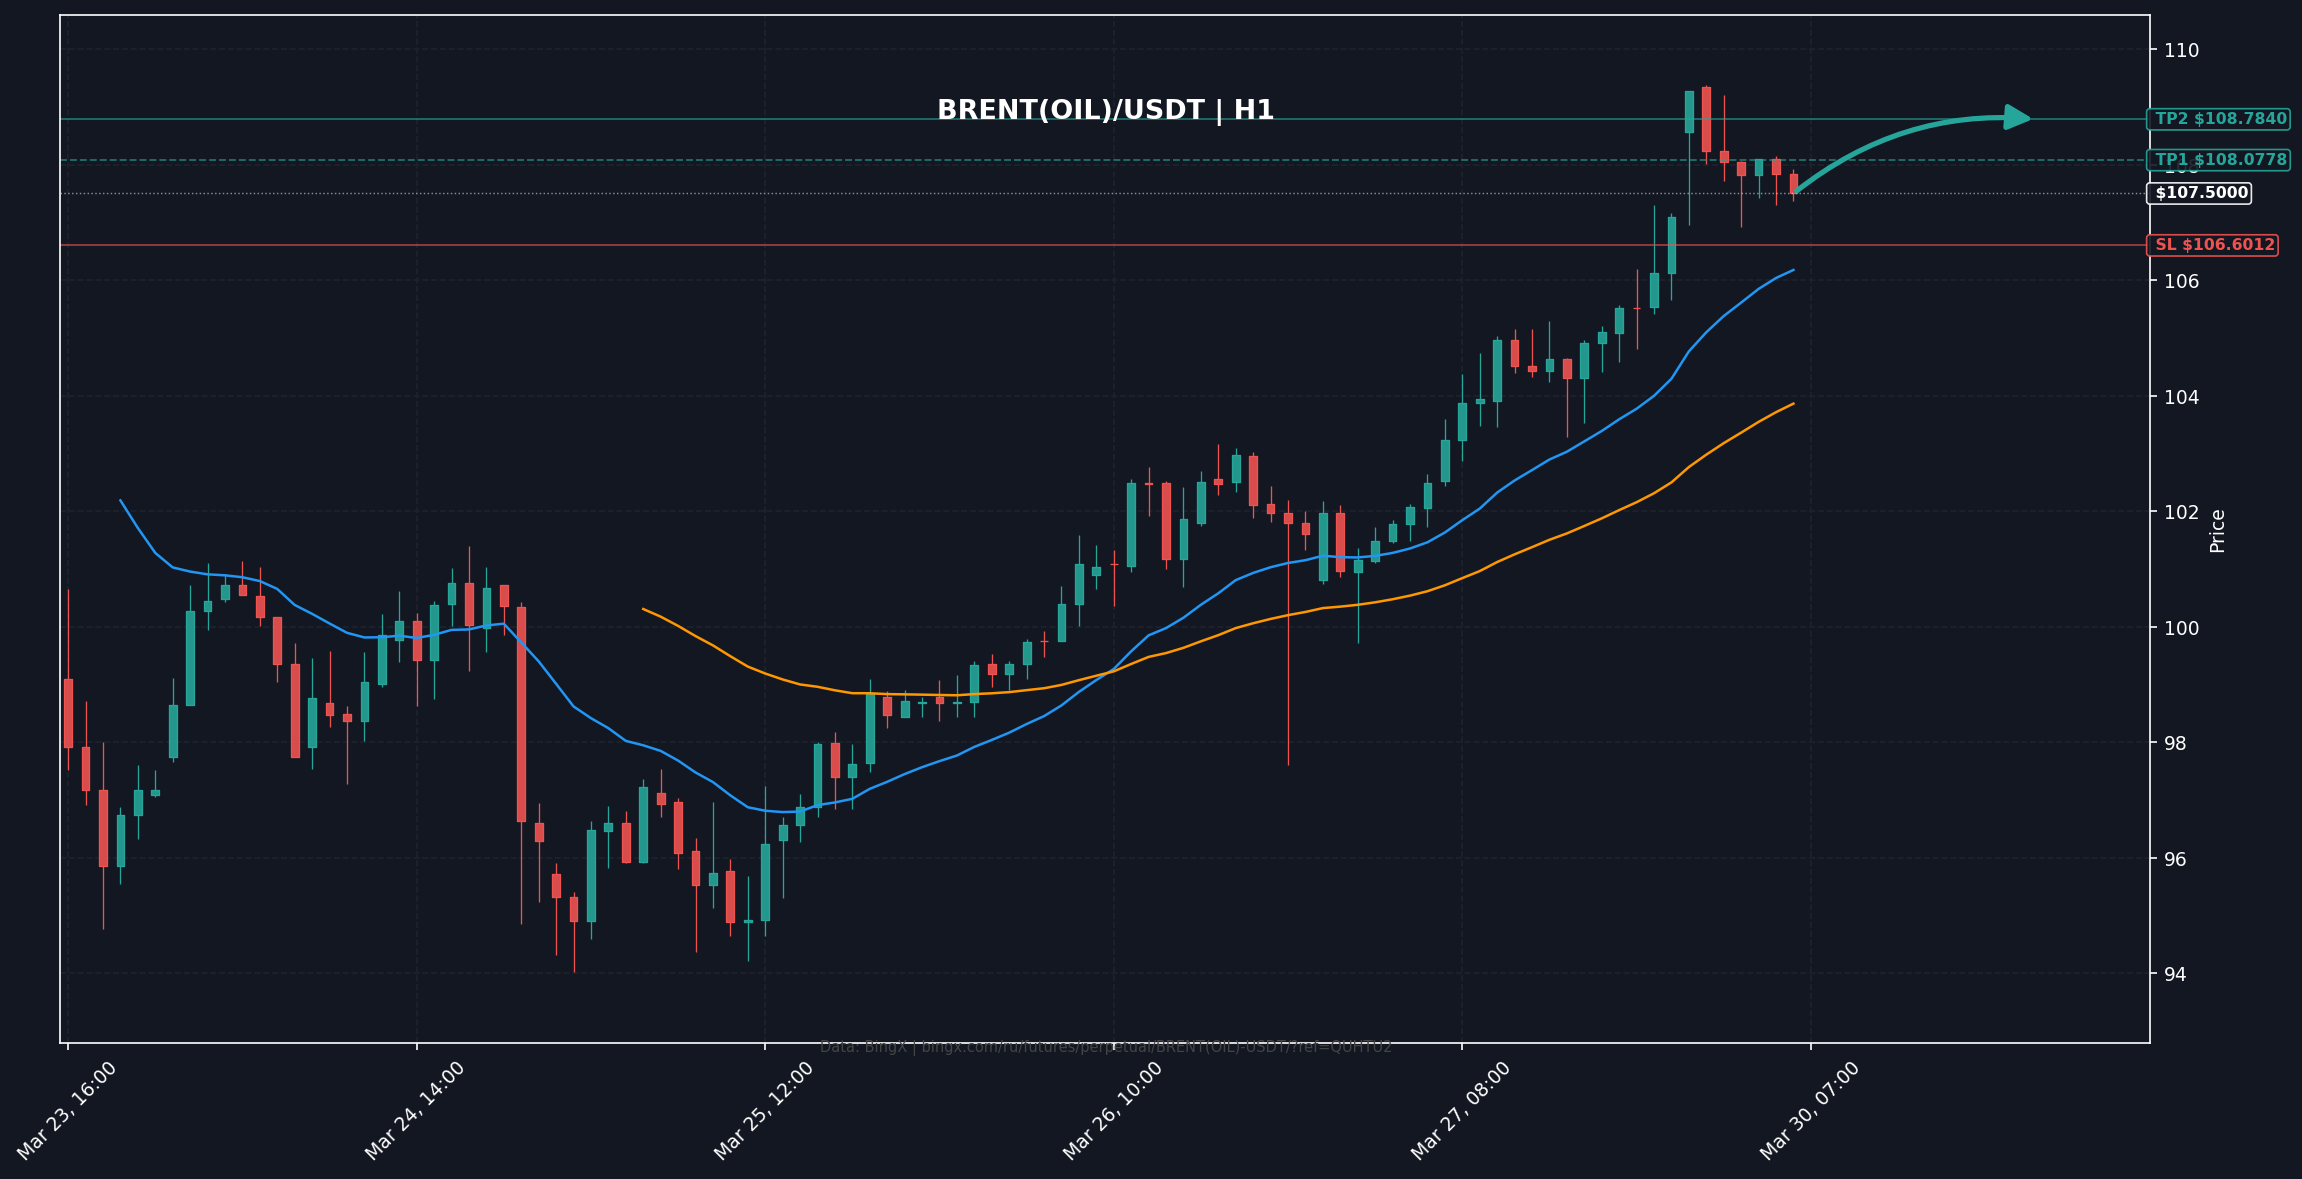
Task: Click the Mar 30, 07:00 date label
Action: click(x=1810, y=1111)
